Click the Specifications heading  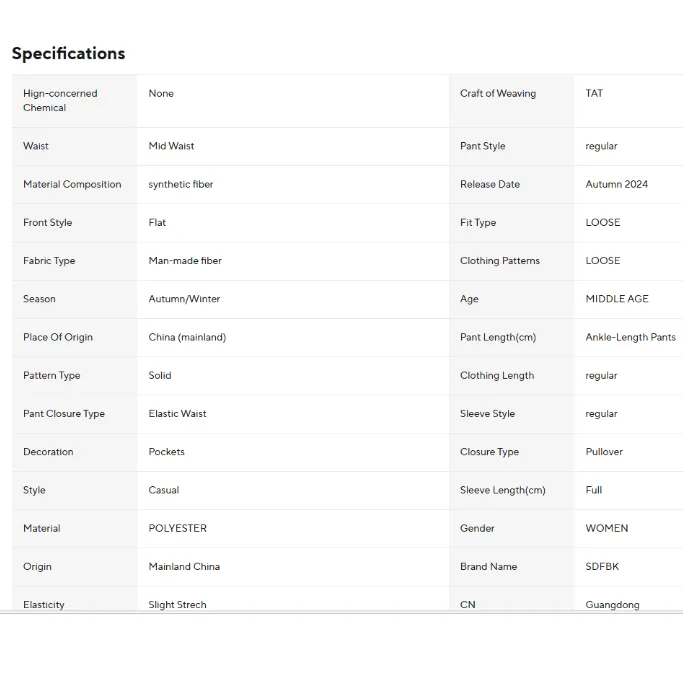[68, 54]
